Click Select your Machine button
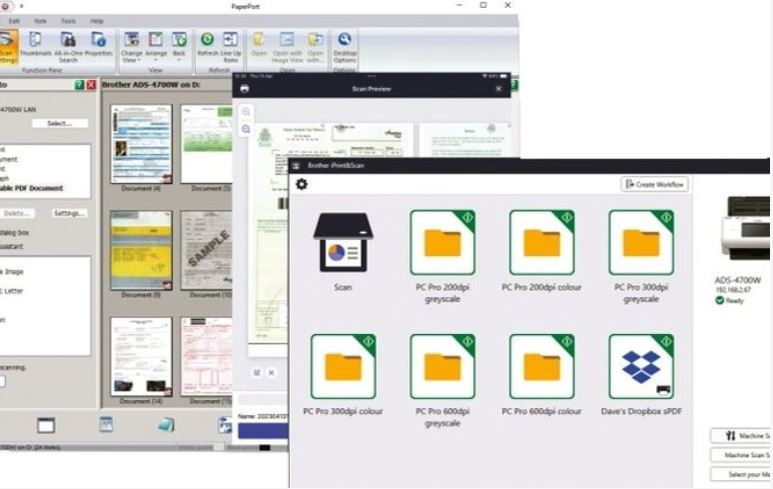773x489 pixels. click(x=740, y=474)
